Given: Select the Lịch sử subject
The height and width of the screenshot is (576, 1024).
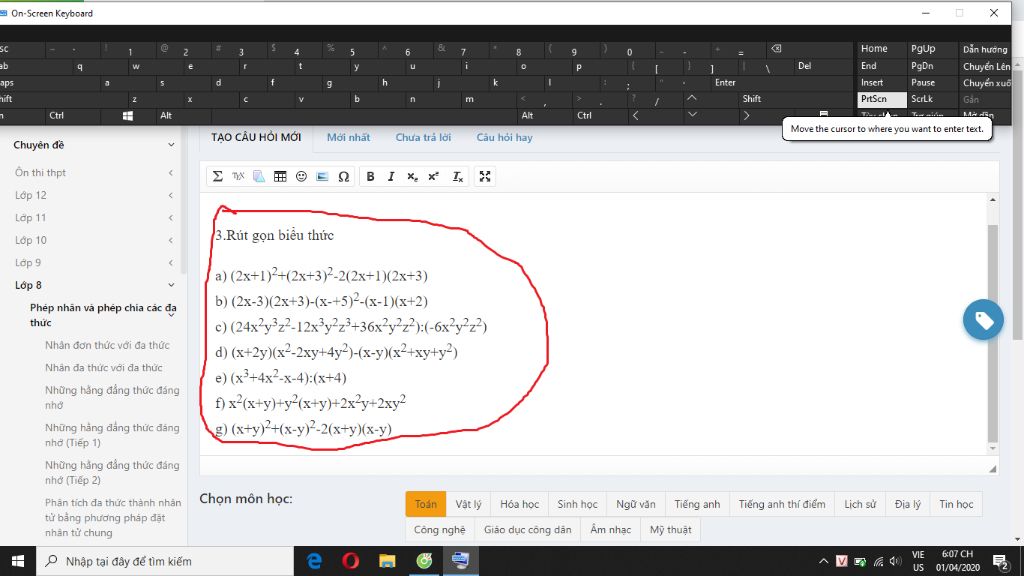Looking at the screenshot, I should pos(860,504).
